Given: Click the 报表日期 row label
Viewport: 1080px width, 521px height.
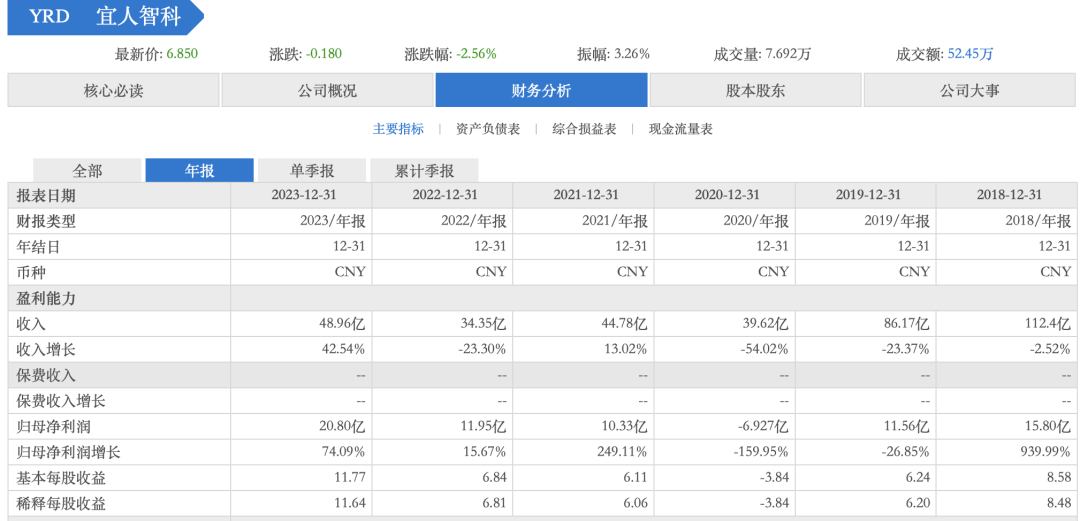Looking at the screenshot, I should (x=45, y=196).
